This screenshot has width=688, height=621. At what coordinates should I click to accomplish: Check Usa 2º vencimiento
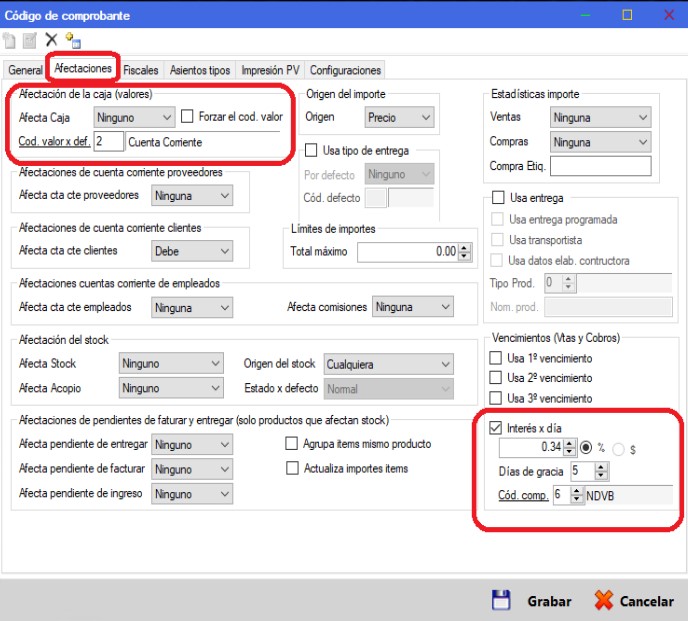click(495, 377)
